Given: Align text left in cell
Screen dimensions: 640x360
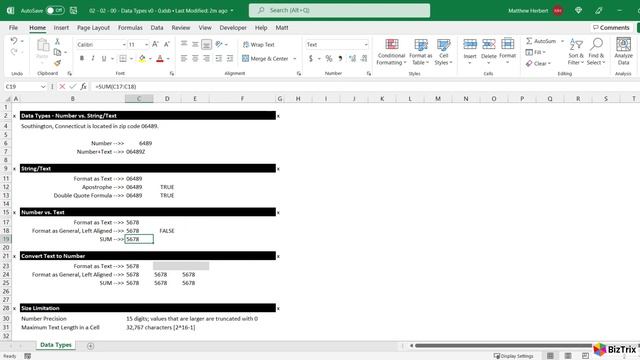Looking at the screenshot, I should click(184, 59).
